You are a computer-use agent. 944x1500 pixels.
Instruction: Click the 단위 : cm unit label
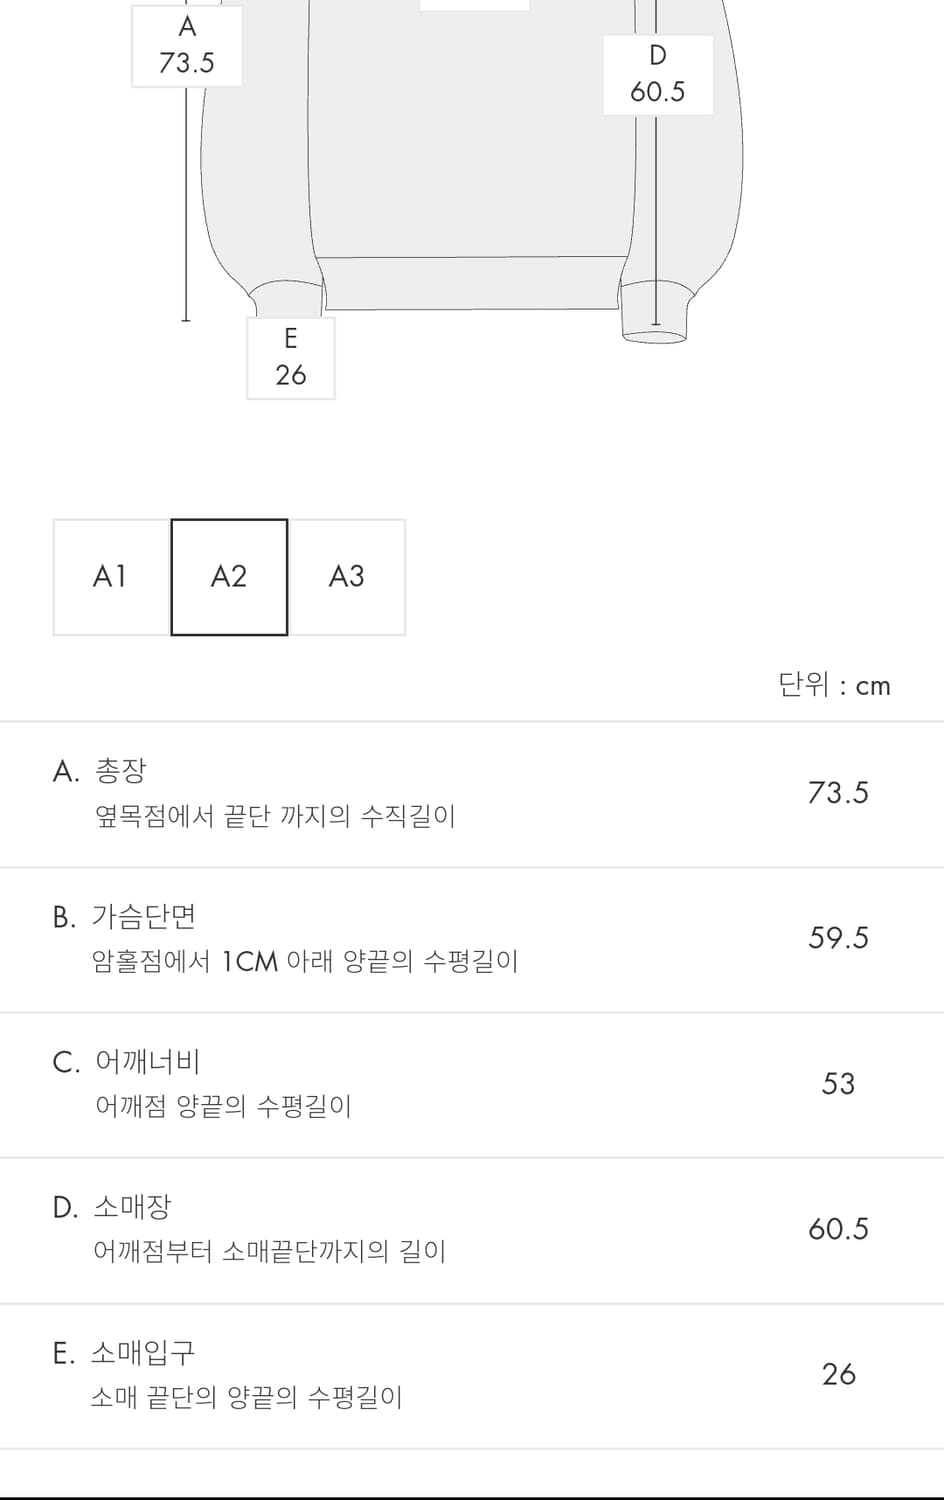pos(834,686)
